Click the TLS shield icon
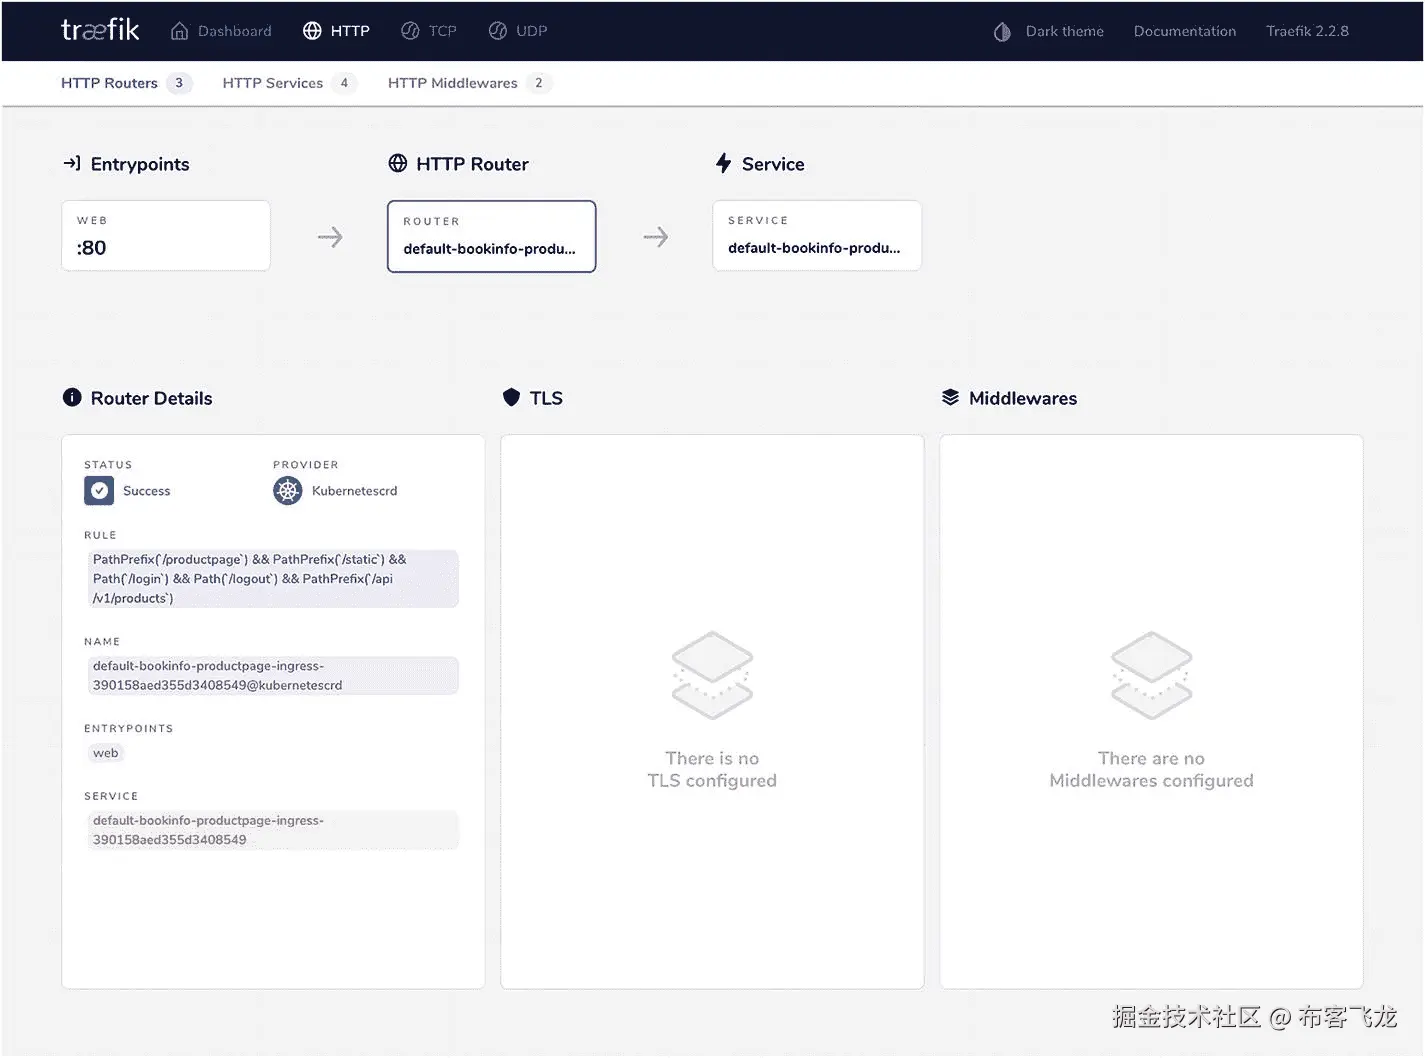Viewport: 1425px width, 1058px height. (511, 397)
